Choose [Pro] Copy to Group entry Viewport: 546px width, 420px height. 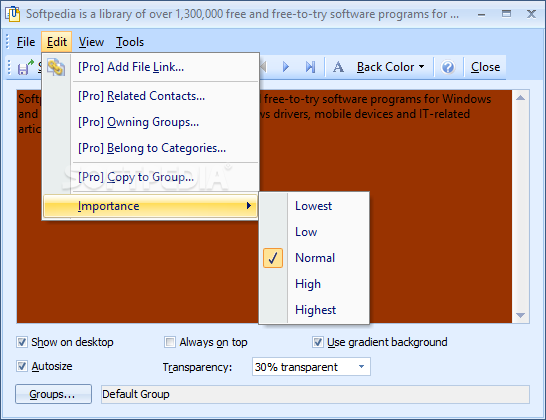(x=151, y=177)
